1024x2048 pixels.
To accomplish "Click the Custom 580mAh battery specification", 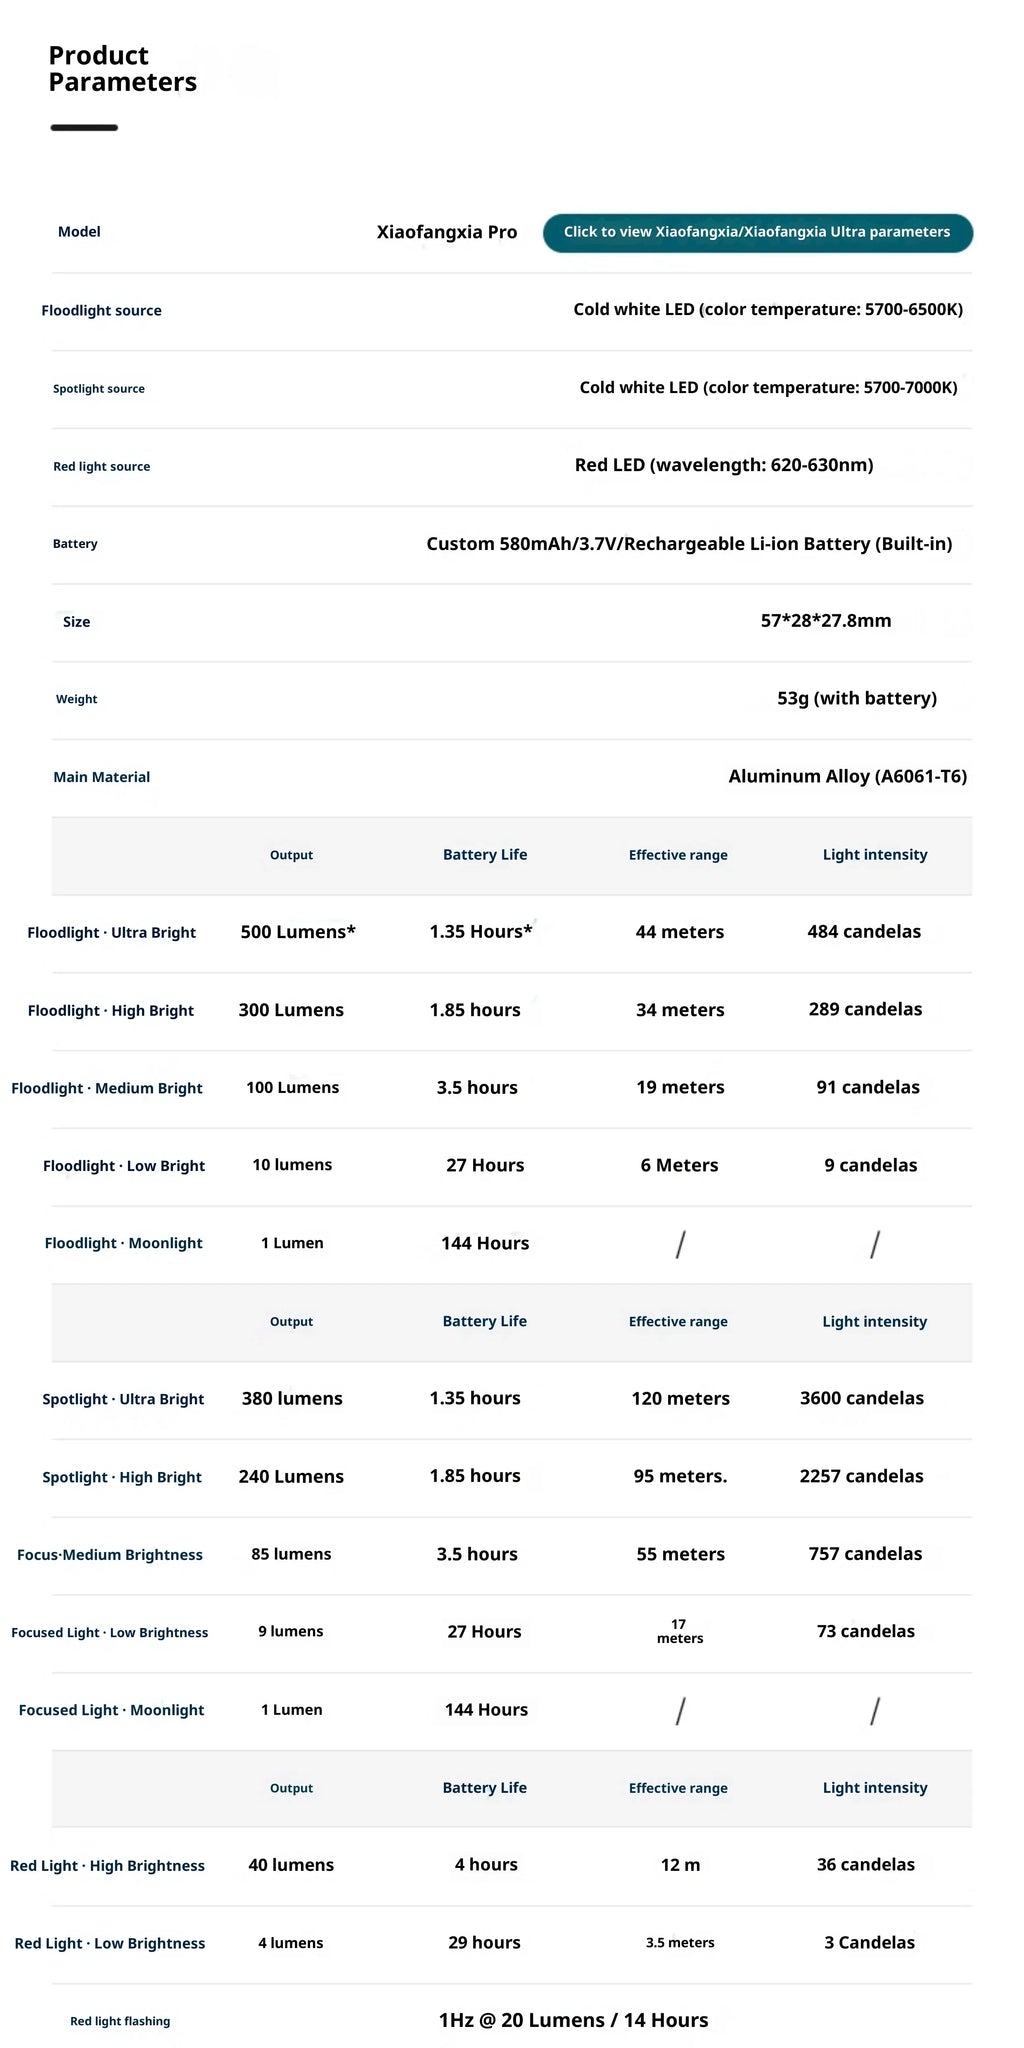I will [689, 544].
